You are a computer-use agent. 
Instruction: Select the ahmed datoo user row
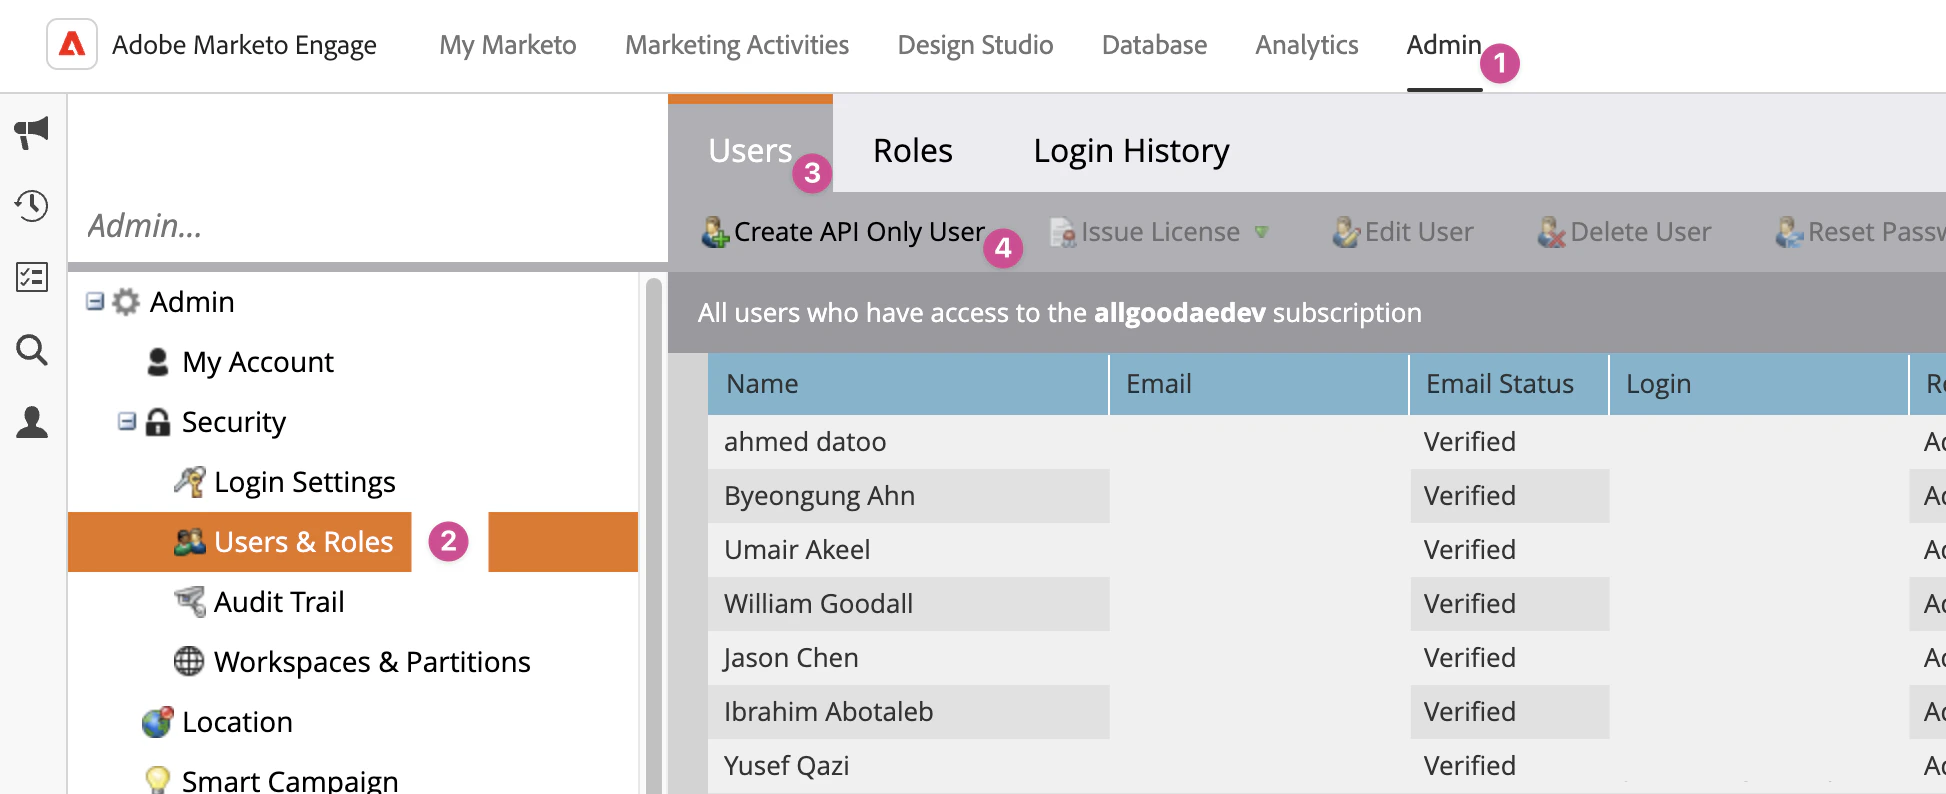click(1327, 442)
